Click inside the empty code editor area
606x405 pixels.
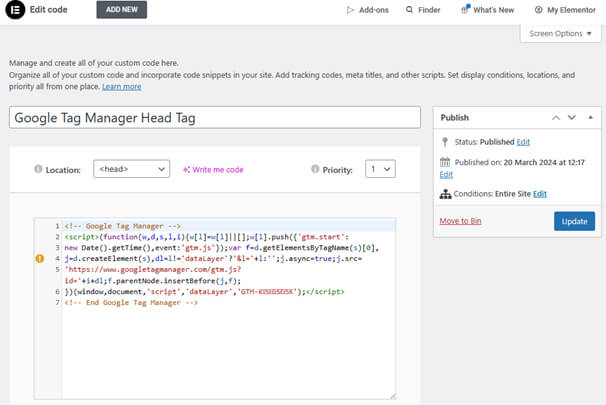(229, 354)
